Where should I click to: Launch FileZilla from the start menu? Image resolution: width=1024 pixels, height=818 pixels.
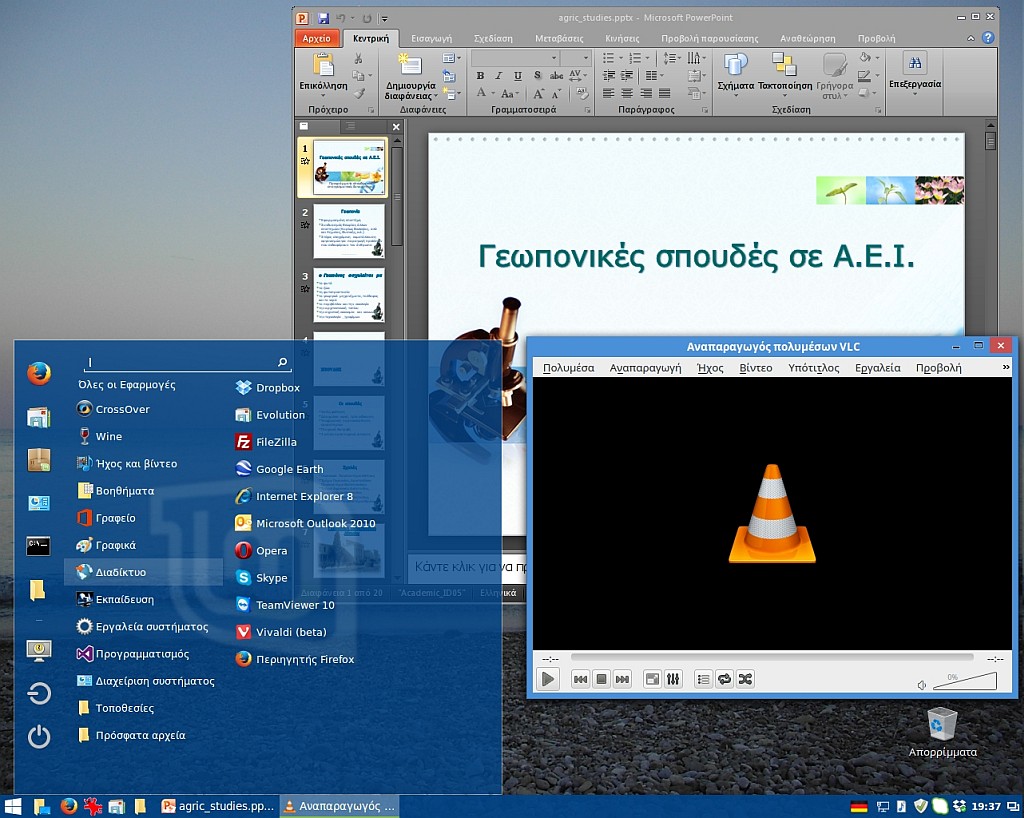[x=266, y=442]
